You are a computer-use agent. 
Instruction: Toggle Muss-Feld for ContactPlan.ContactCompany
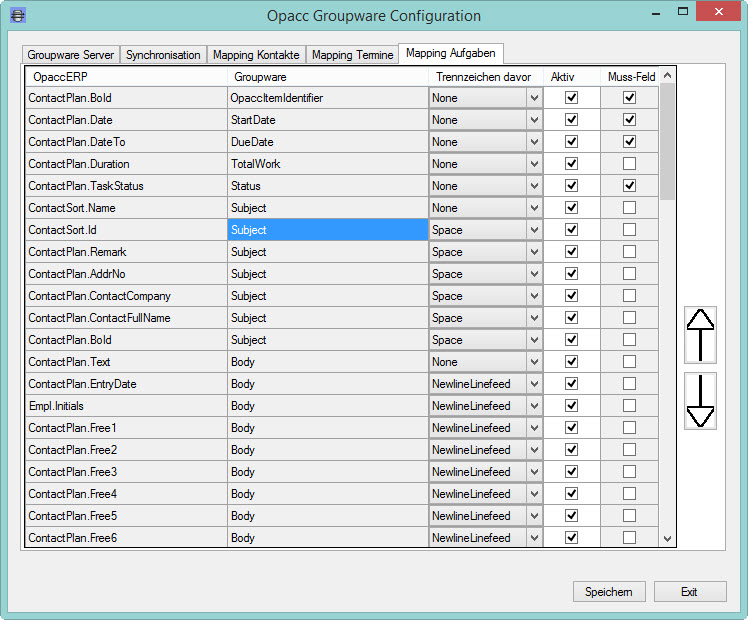pos(629,296)
